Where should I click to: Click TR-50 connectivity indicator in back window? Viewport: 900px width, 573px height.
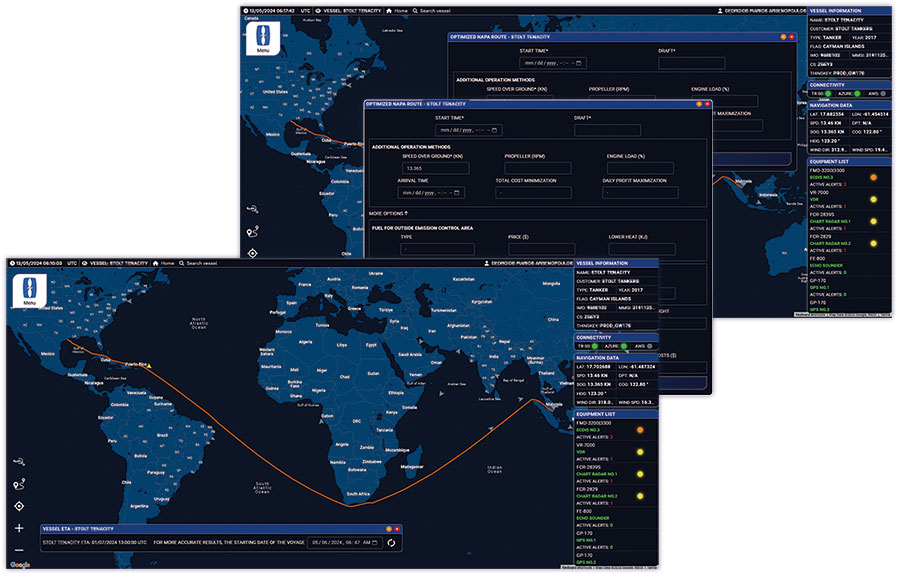[828, 94]
